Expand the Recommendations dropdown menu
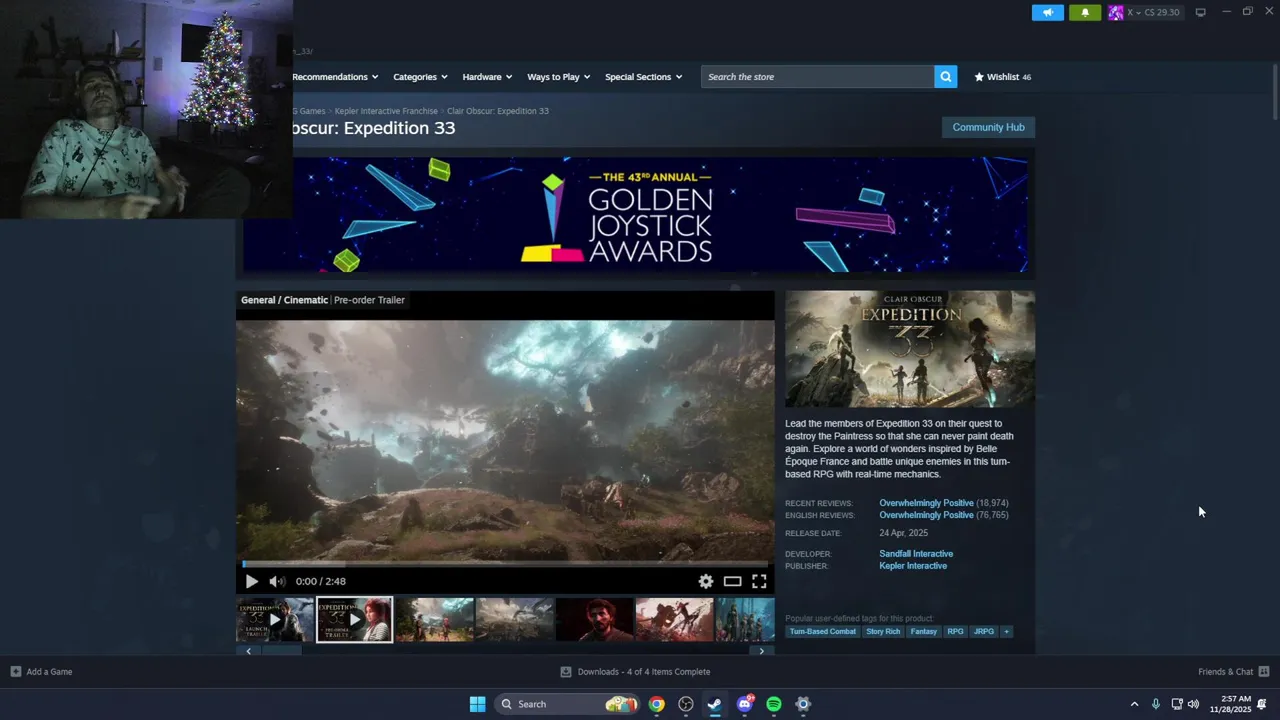 335,77
